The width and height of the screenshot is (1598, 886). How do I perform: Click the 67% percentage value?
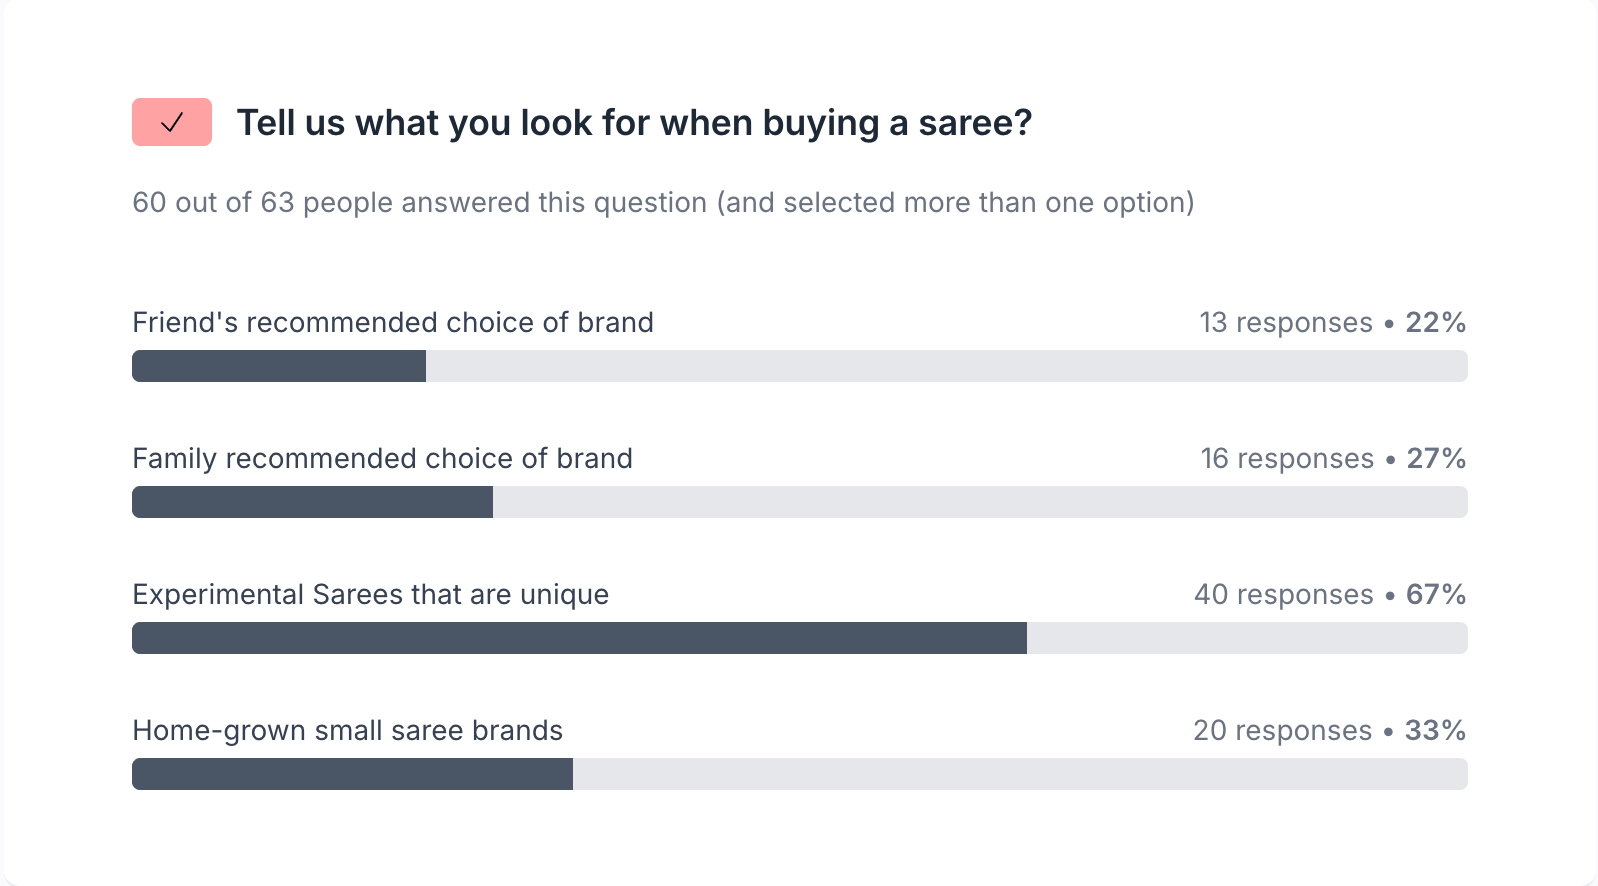click(1435, 594)
